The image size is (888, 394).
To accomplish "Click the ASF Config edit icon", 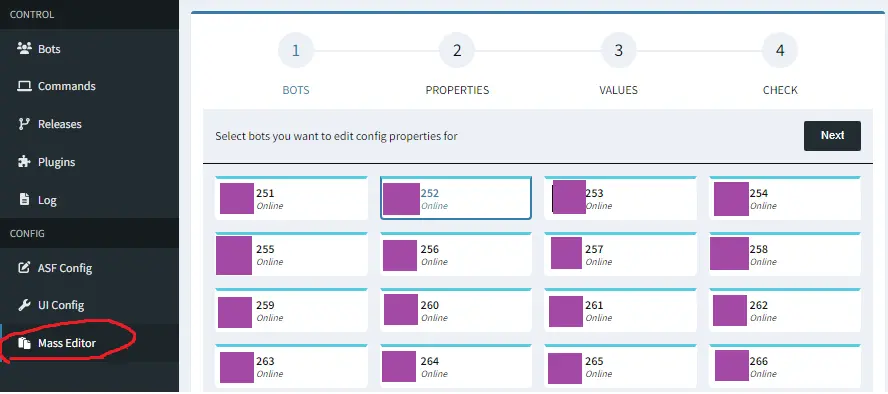I will 24,267.
